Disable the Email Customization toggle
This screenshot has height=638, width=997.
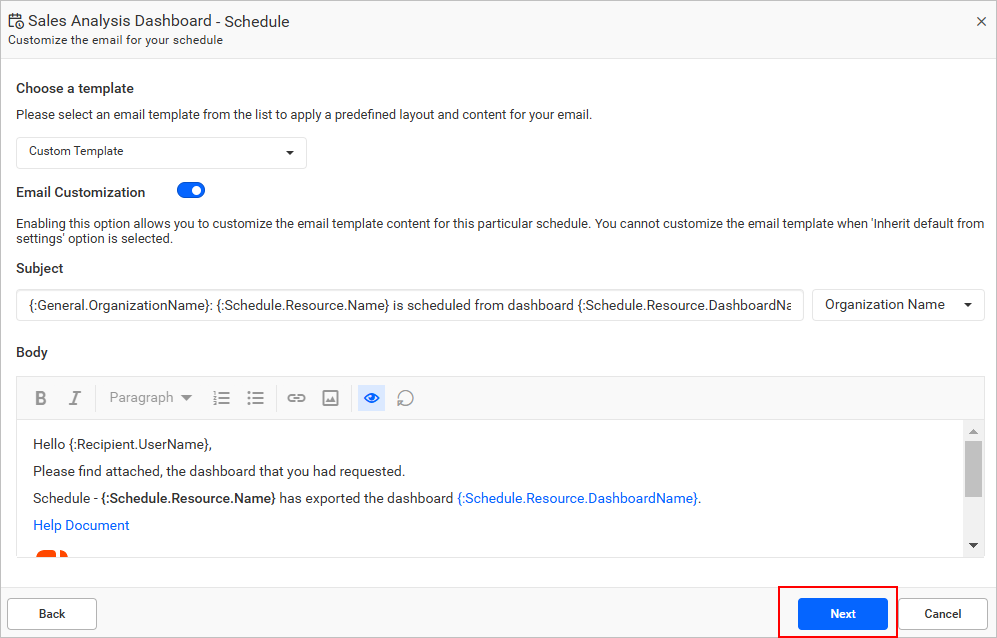(x=190, y=190)
